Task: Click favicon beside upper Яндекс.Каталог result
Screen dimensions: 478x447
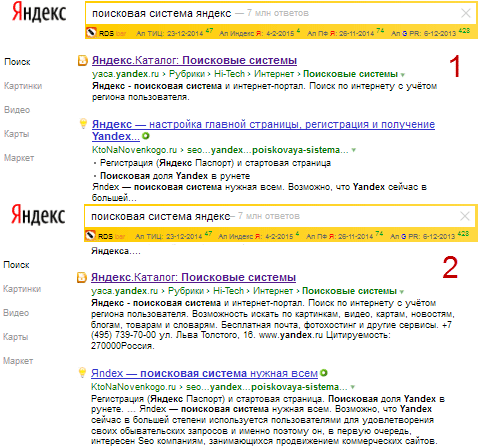Action: coord(83,61)
